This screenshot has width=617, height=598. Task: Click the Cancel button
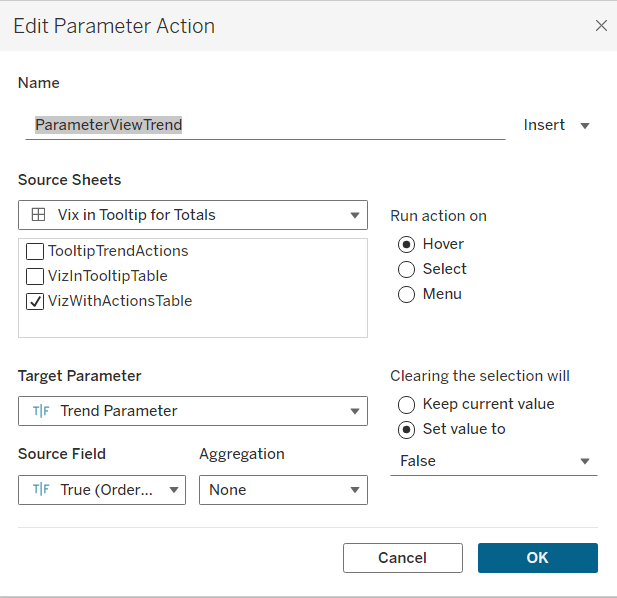click(x=402, y=558)
